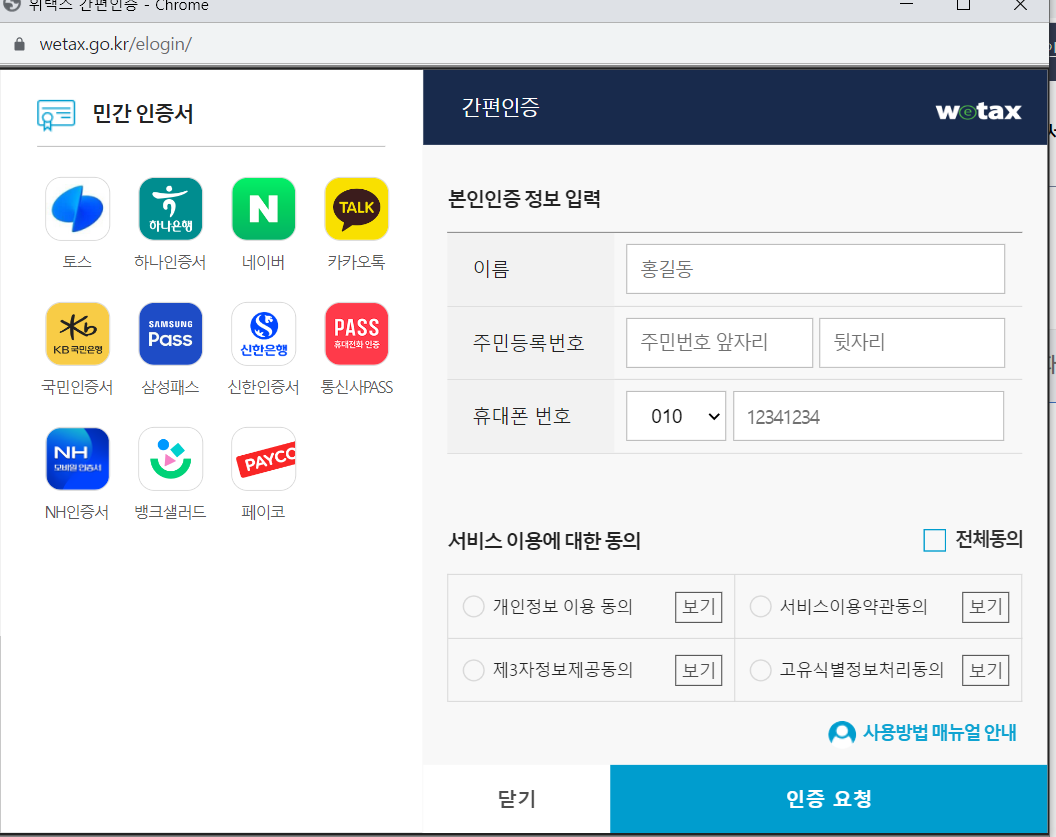The height and width of the screenshot is (837, 1056).
Task: Click the 민간 인증서 certificate icon
Action: [x=56, y=115]
